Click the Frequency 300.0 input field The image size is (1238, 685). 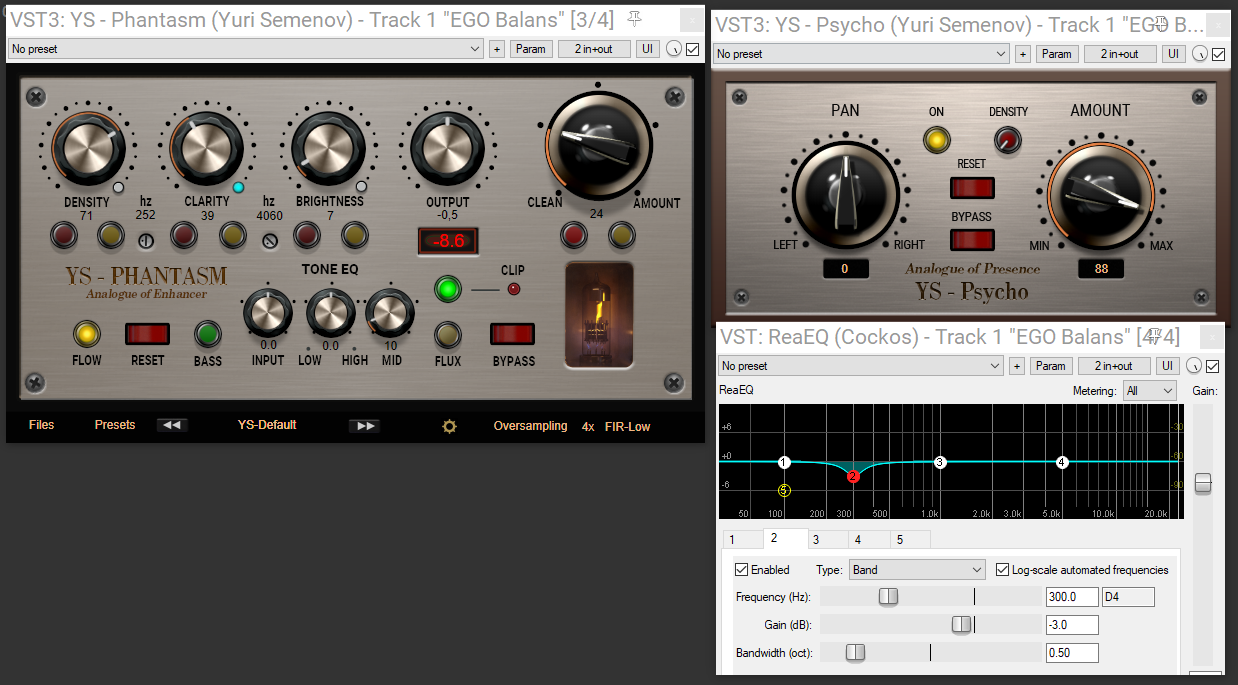(1072, 597)
